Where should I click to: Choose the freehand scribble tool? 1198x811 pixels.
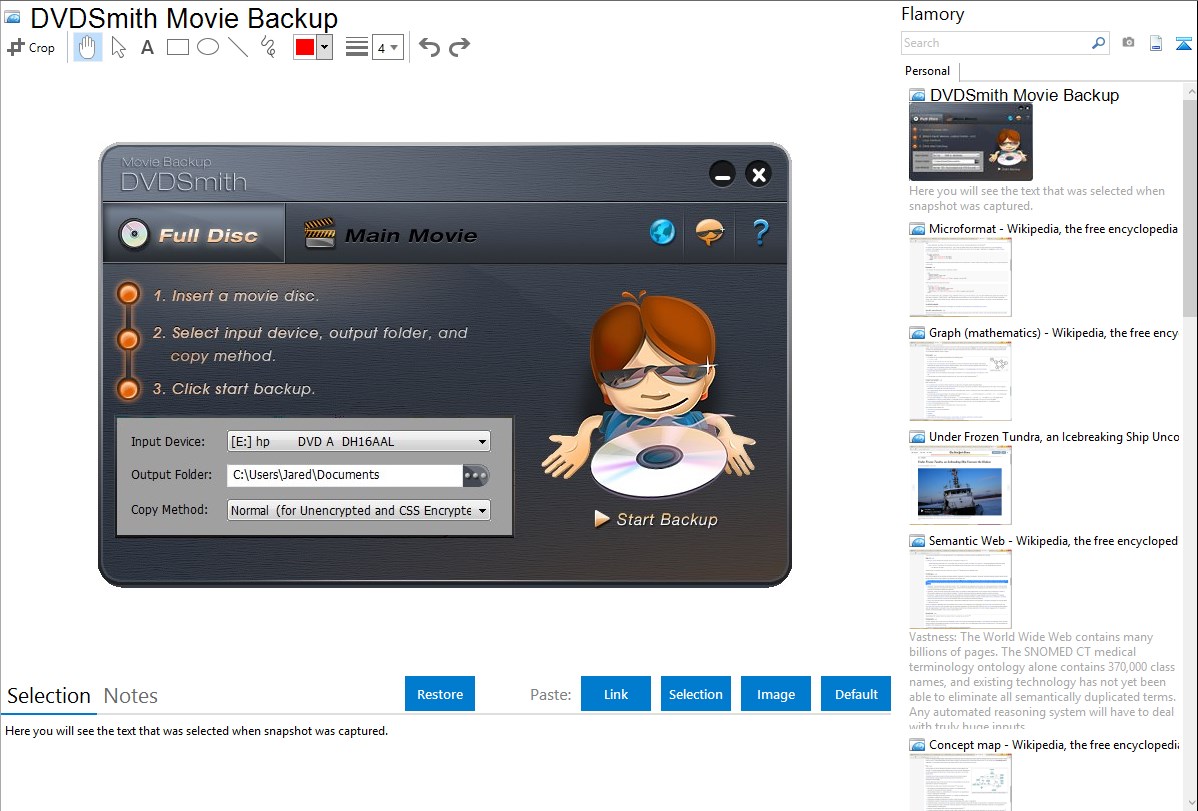pyautogui.click(x=268, y=47)
